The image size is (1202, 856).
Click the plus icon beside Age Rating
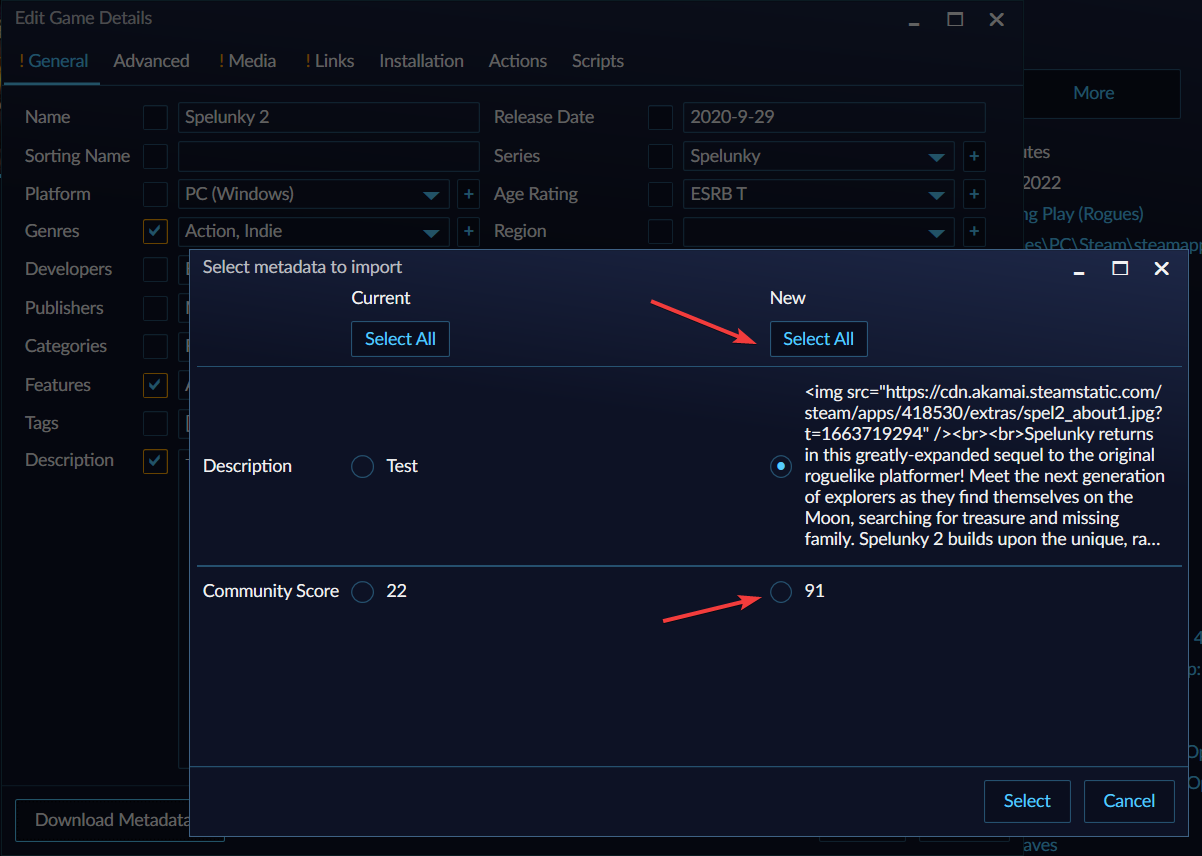(974, 194)
